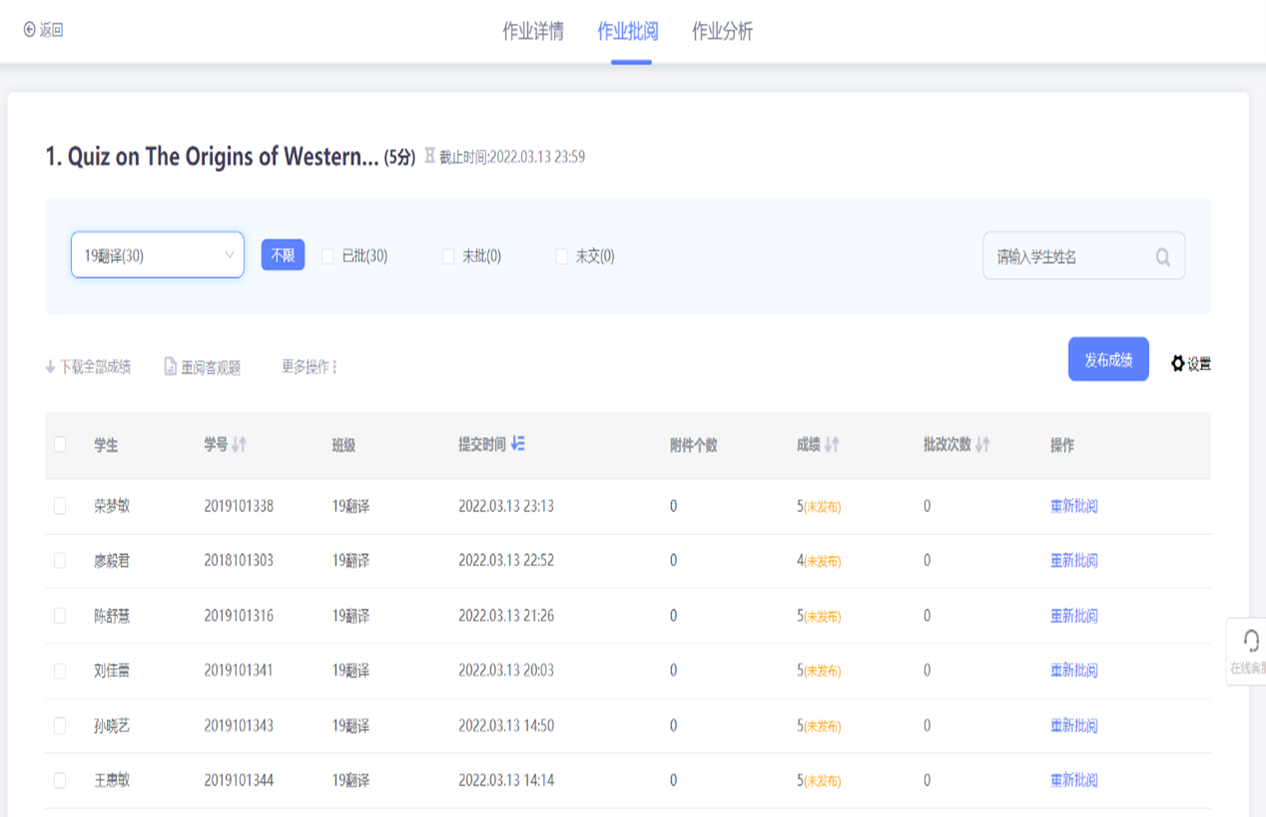Click 重新批阅 link for 廖毅君

(x=1074, y=561)
